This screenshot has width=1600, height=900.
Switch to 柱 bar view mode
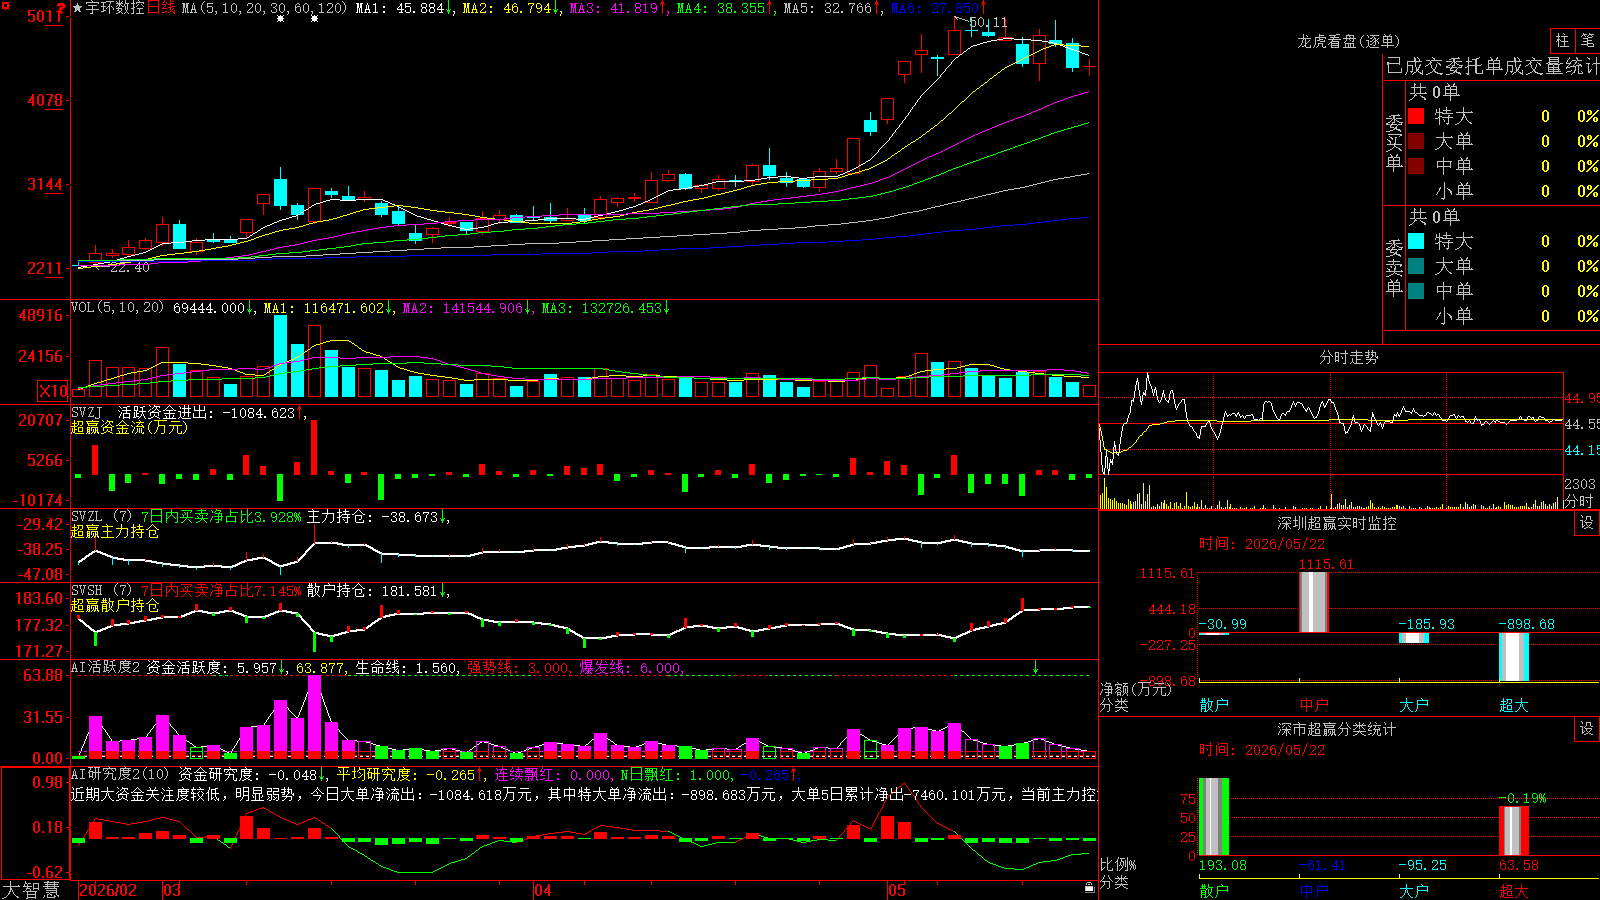[x=1562, y=40]
